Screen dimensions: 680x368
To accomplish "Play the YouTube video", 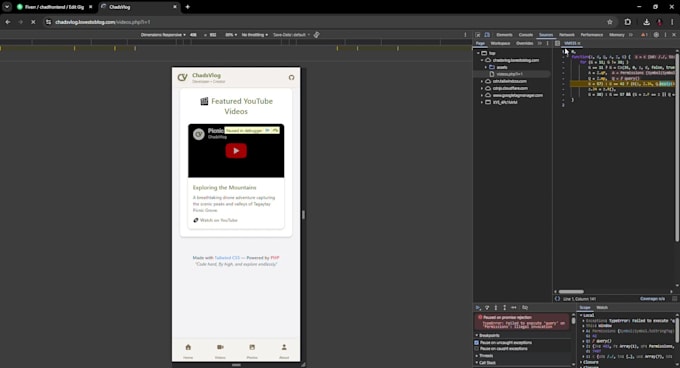I will pyautogui.click(x=236, y=150).
